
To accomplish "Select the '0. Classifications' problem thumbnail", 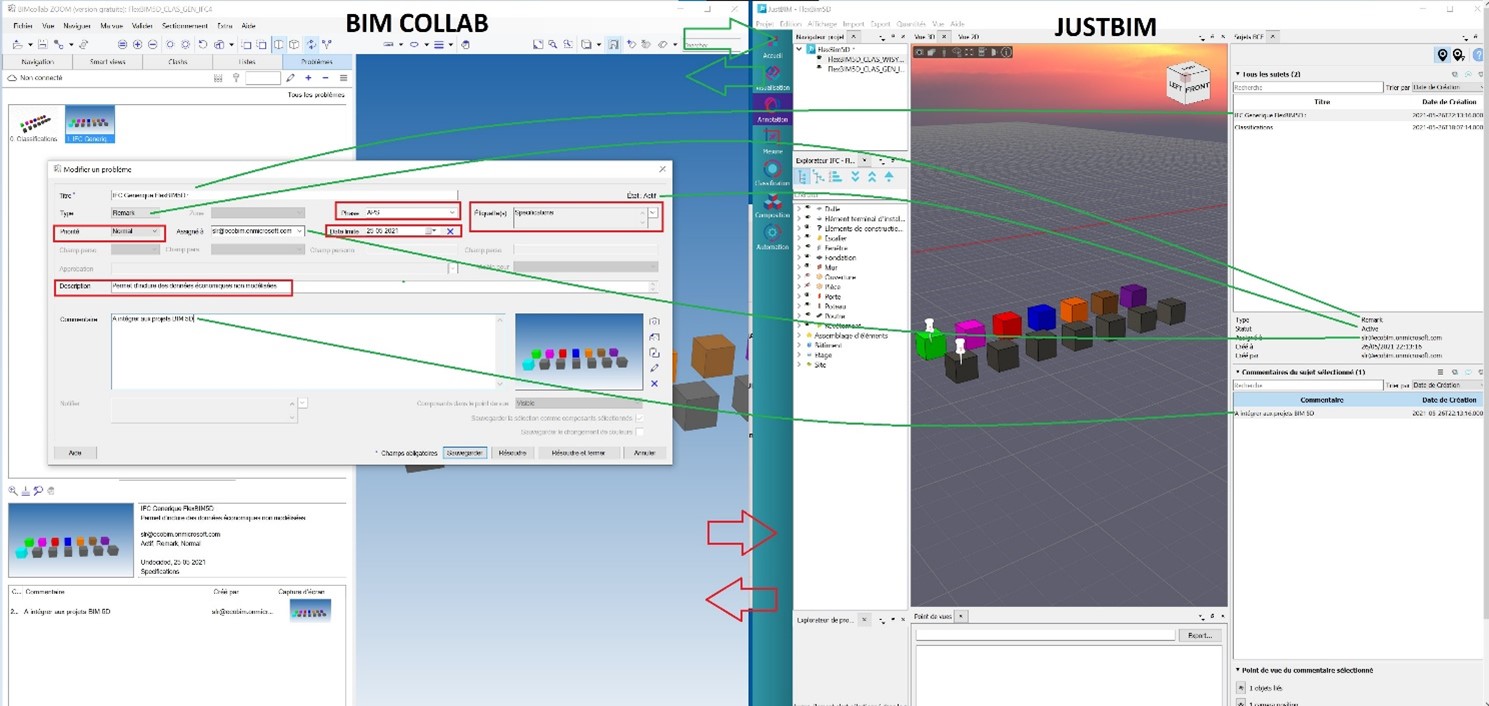I will (x=35, y=124).
